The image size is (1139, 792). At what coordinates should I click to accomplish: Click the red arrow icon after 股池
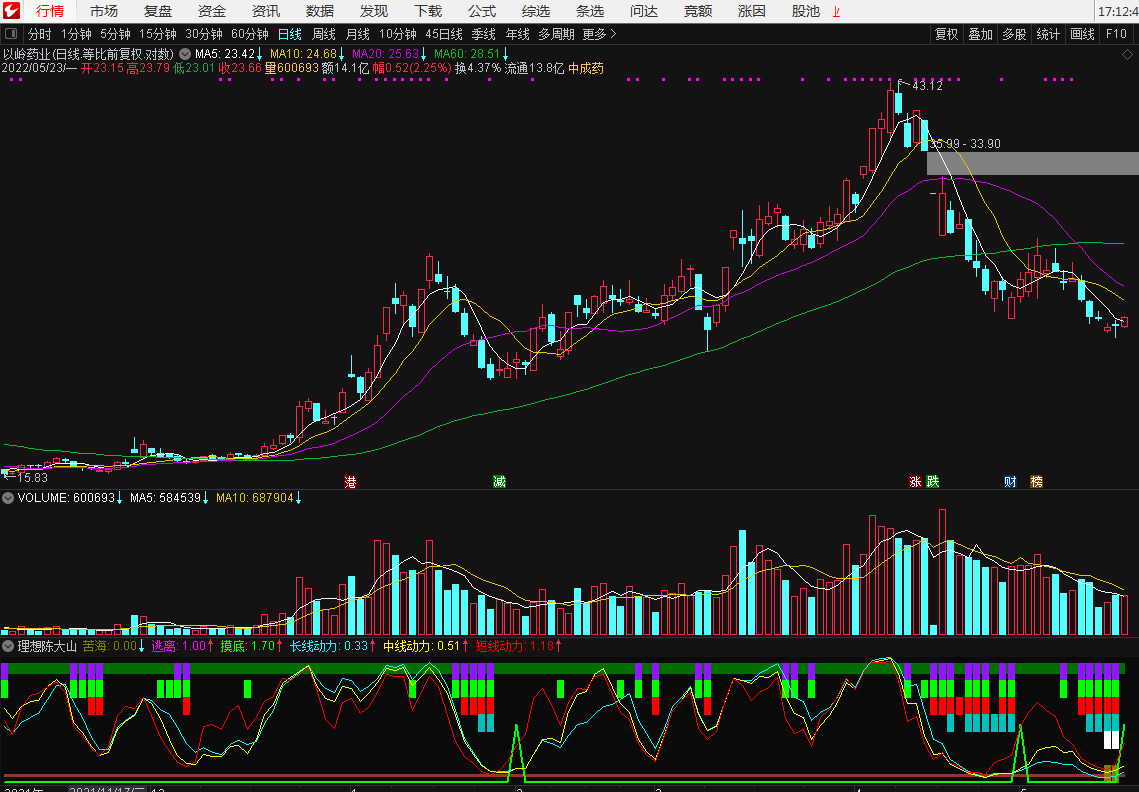837,12
